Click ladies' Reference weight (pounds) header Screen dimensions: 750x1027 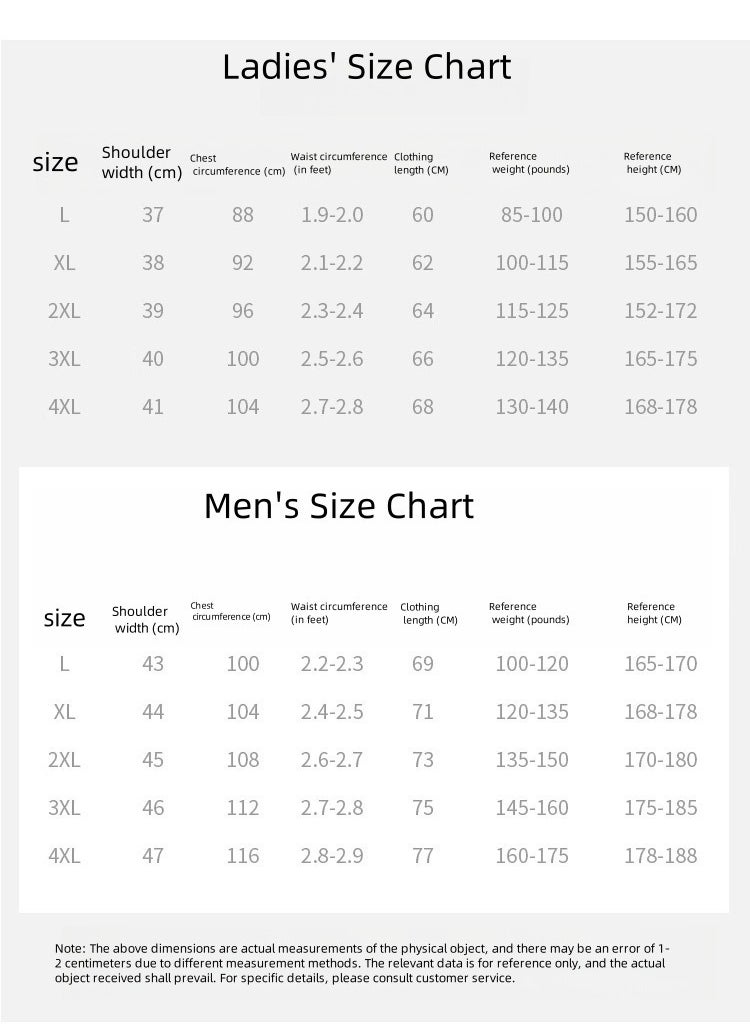point(529,162)
